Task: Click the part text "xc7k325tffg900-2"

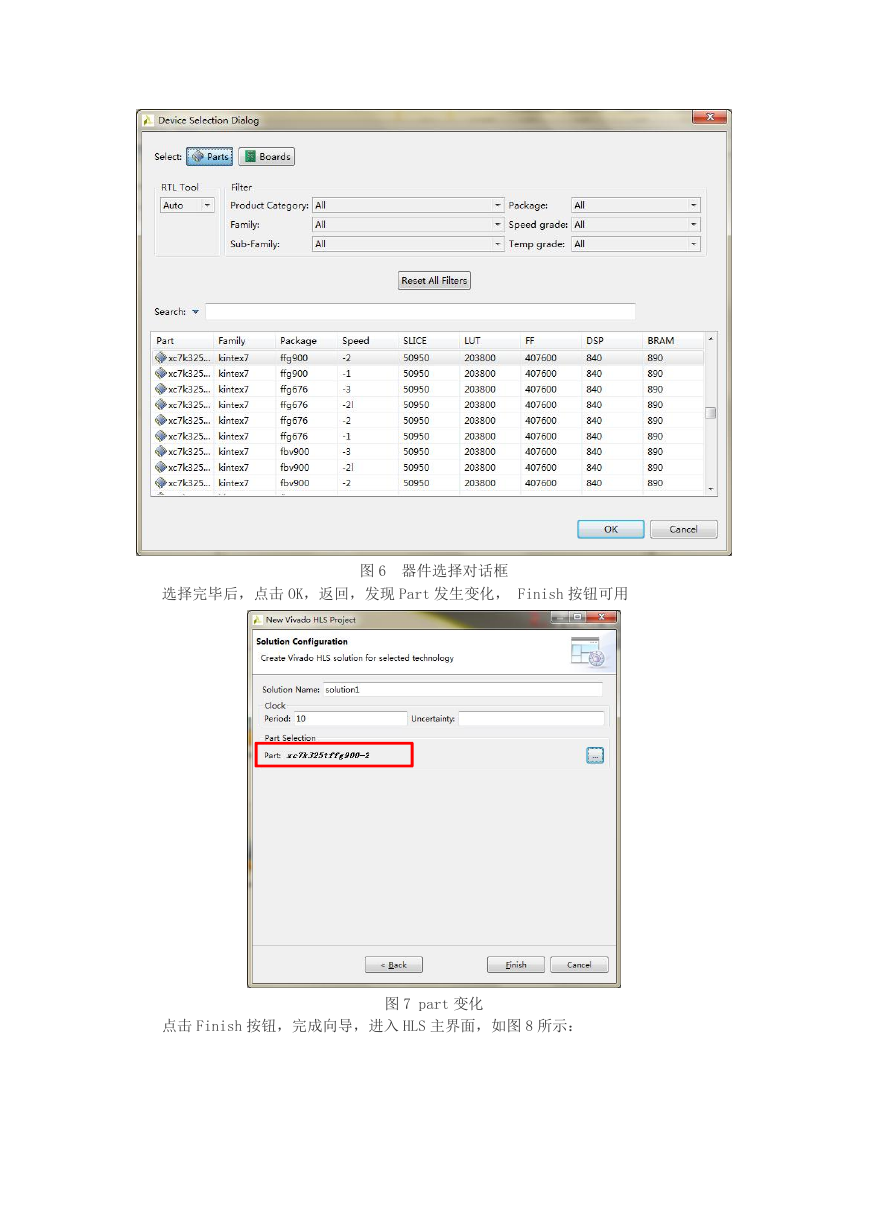Action: (328, 755)
